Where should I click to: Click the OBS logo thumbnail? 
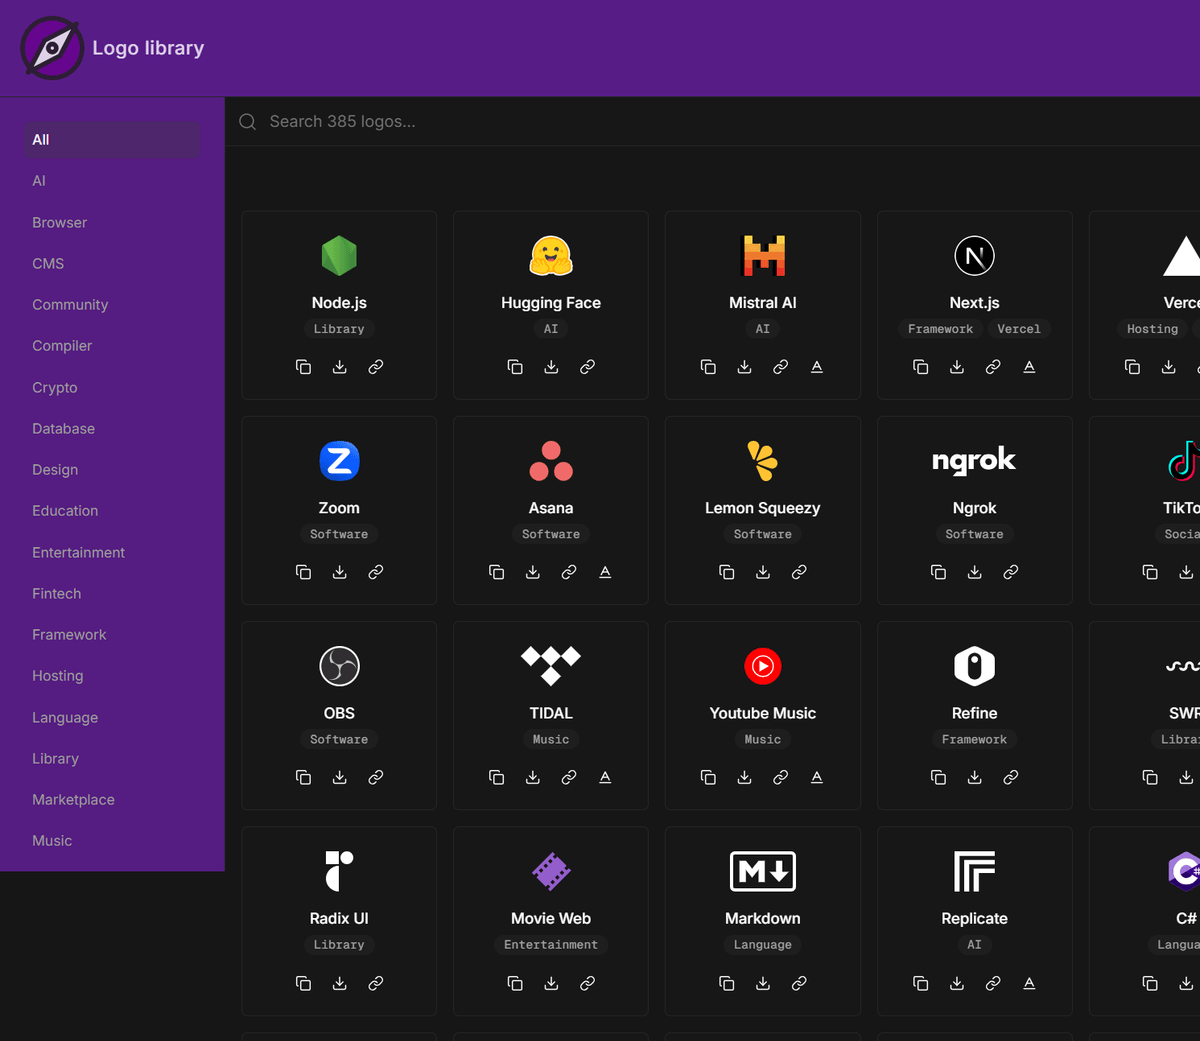339,666
